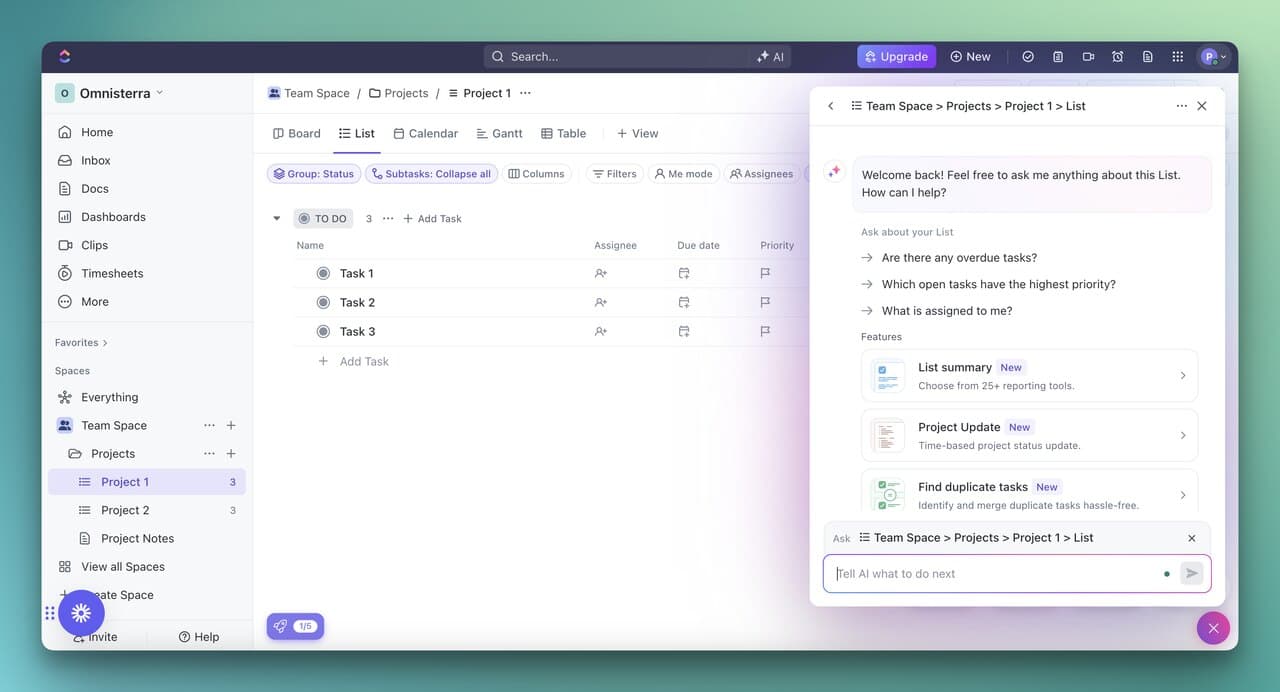Click the send arrow in AI chat input
The height and width of the screenshot is (692, 1280).
coord(1191,573)
